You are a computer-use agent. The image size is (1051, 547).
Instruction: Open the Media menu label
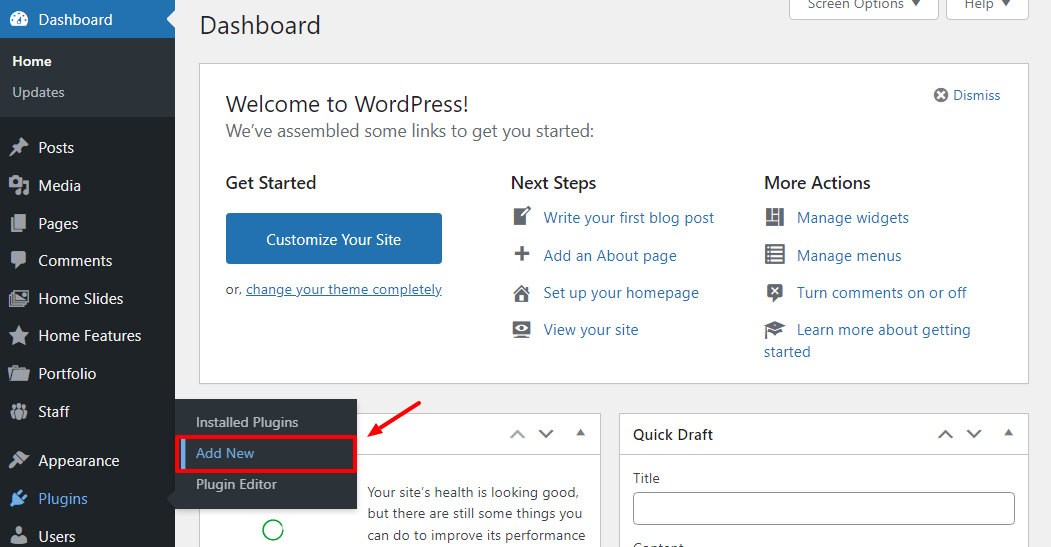(x=59, y=186)
